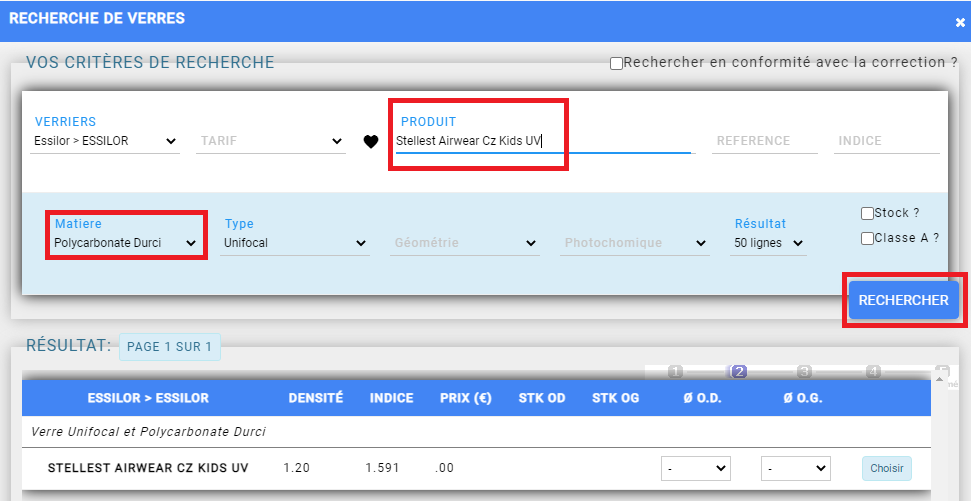
Task: Click the Ø O.G. column header
Action: tap(803, 398)
